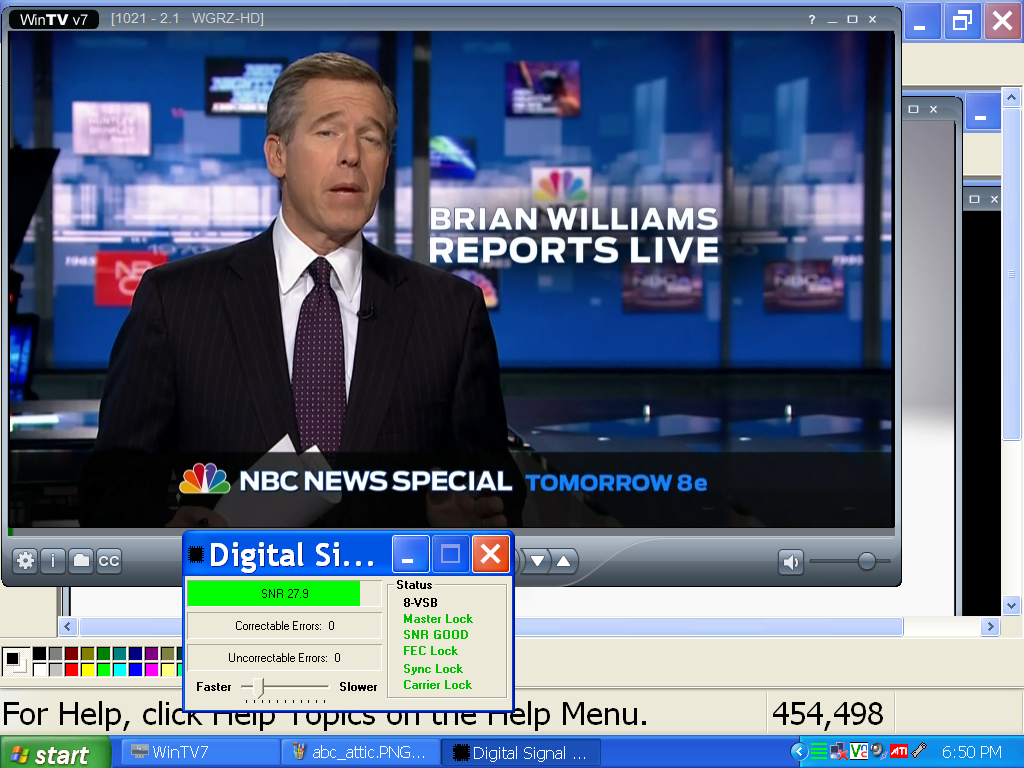Click the VNC tray icon
Screen dimensions: 1024x768
[858, 752]
